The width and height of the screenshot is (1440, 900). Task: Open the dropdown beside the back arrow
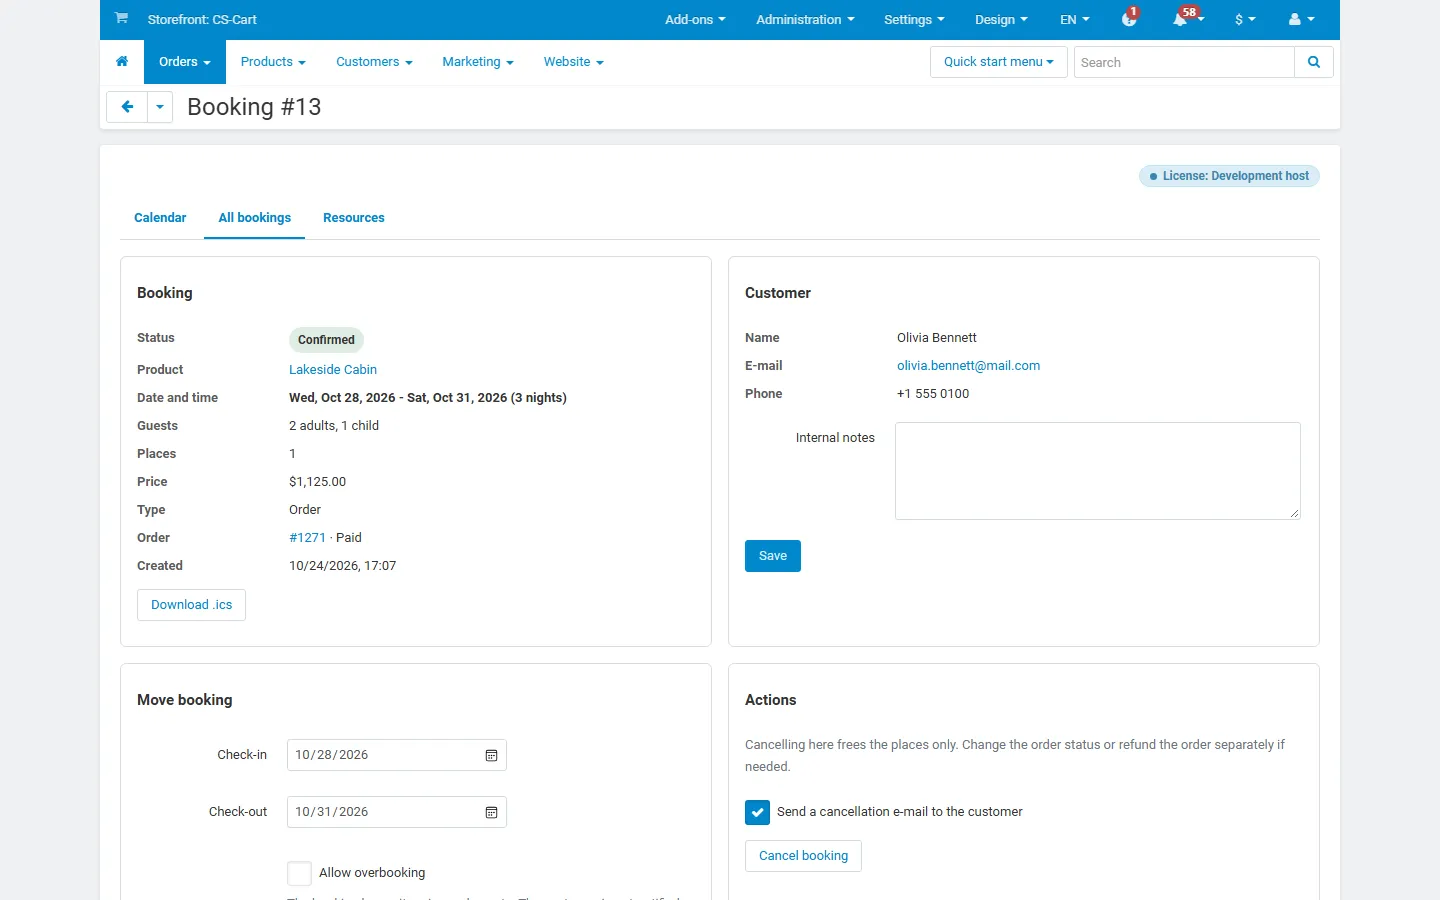pos(160,107)
